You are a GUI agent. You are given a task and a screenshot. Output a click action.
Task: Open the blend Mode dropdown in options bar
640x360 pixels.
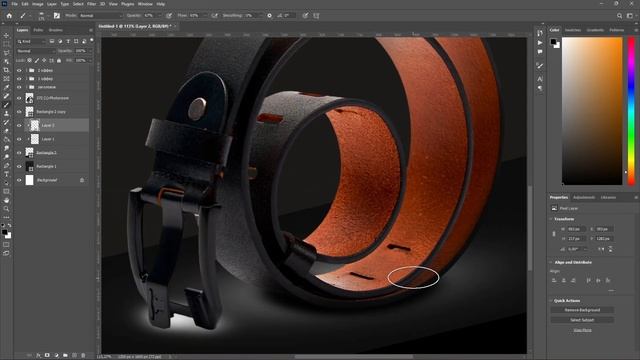click(x=100, y=16)
